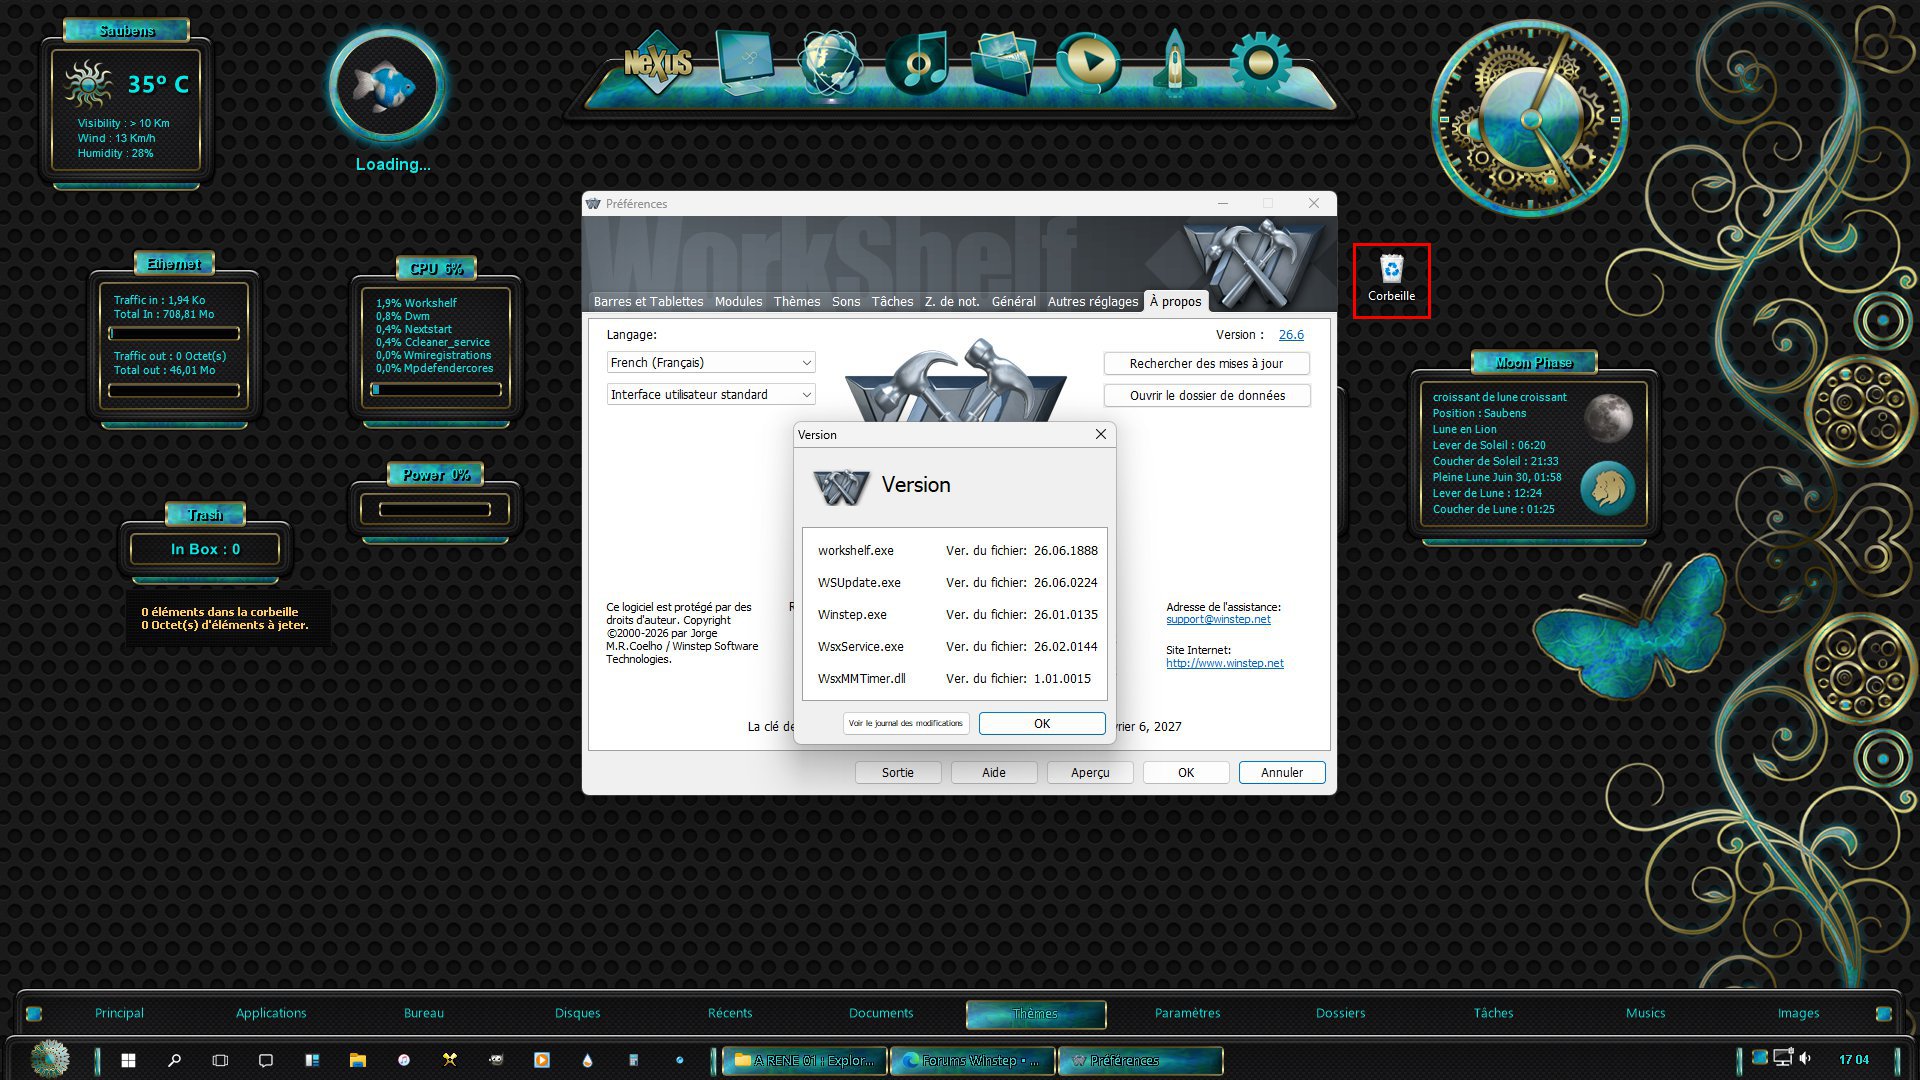The height and width of the screenshot is (1080, 1920).
Task: Click the 26.6 version link
Action: tap(1291, 335)
